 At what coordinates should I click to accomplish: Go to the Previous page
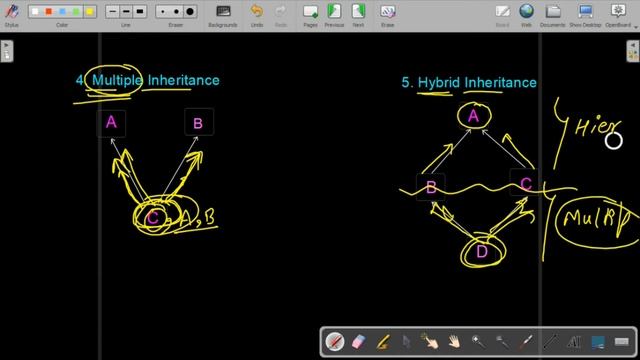coord(334,15)
